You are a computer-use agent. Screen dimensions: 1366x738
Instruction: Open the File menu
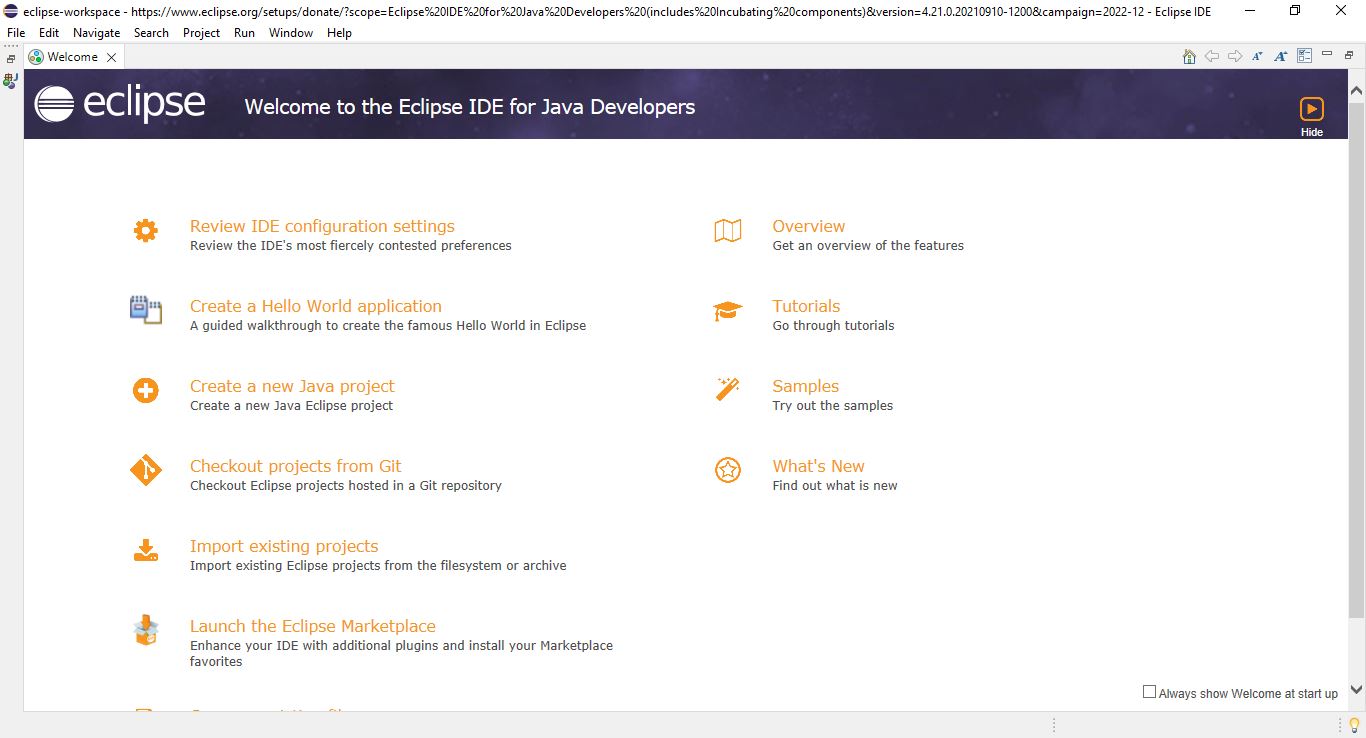pyautogui.click(x=16, y=33)
